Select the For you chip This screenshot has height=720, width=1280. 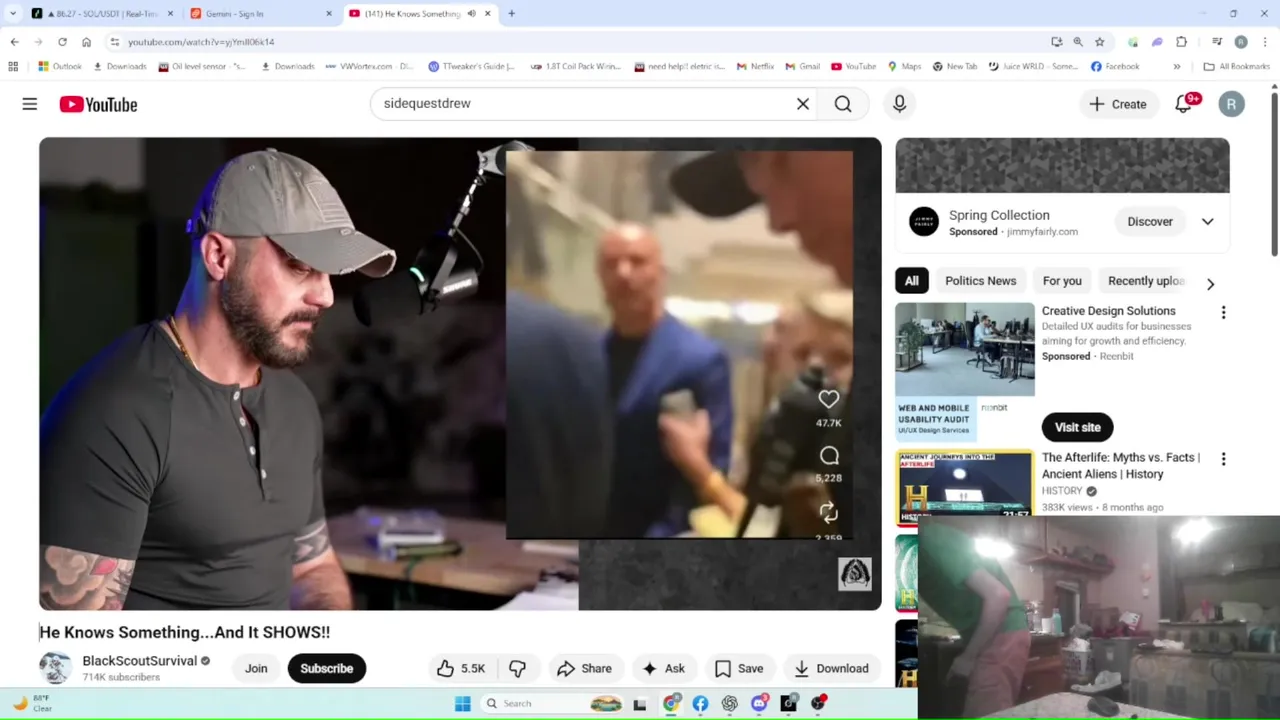(x=1062, y=281)
